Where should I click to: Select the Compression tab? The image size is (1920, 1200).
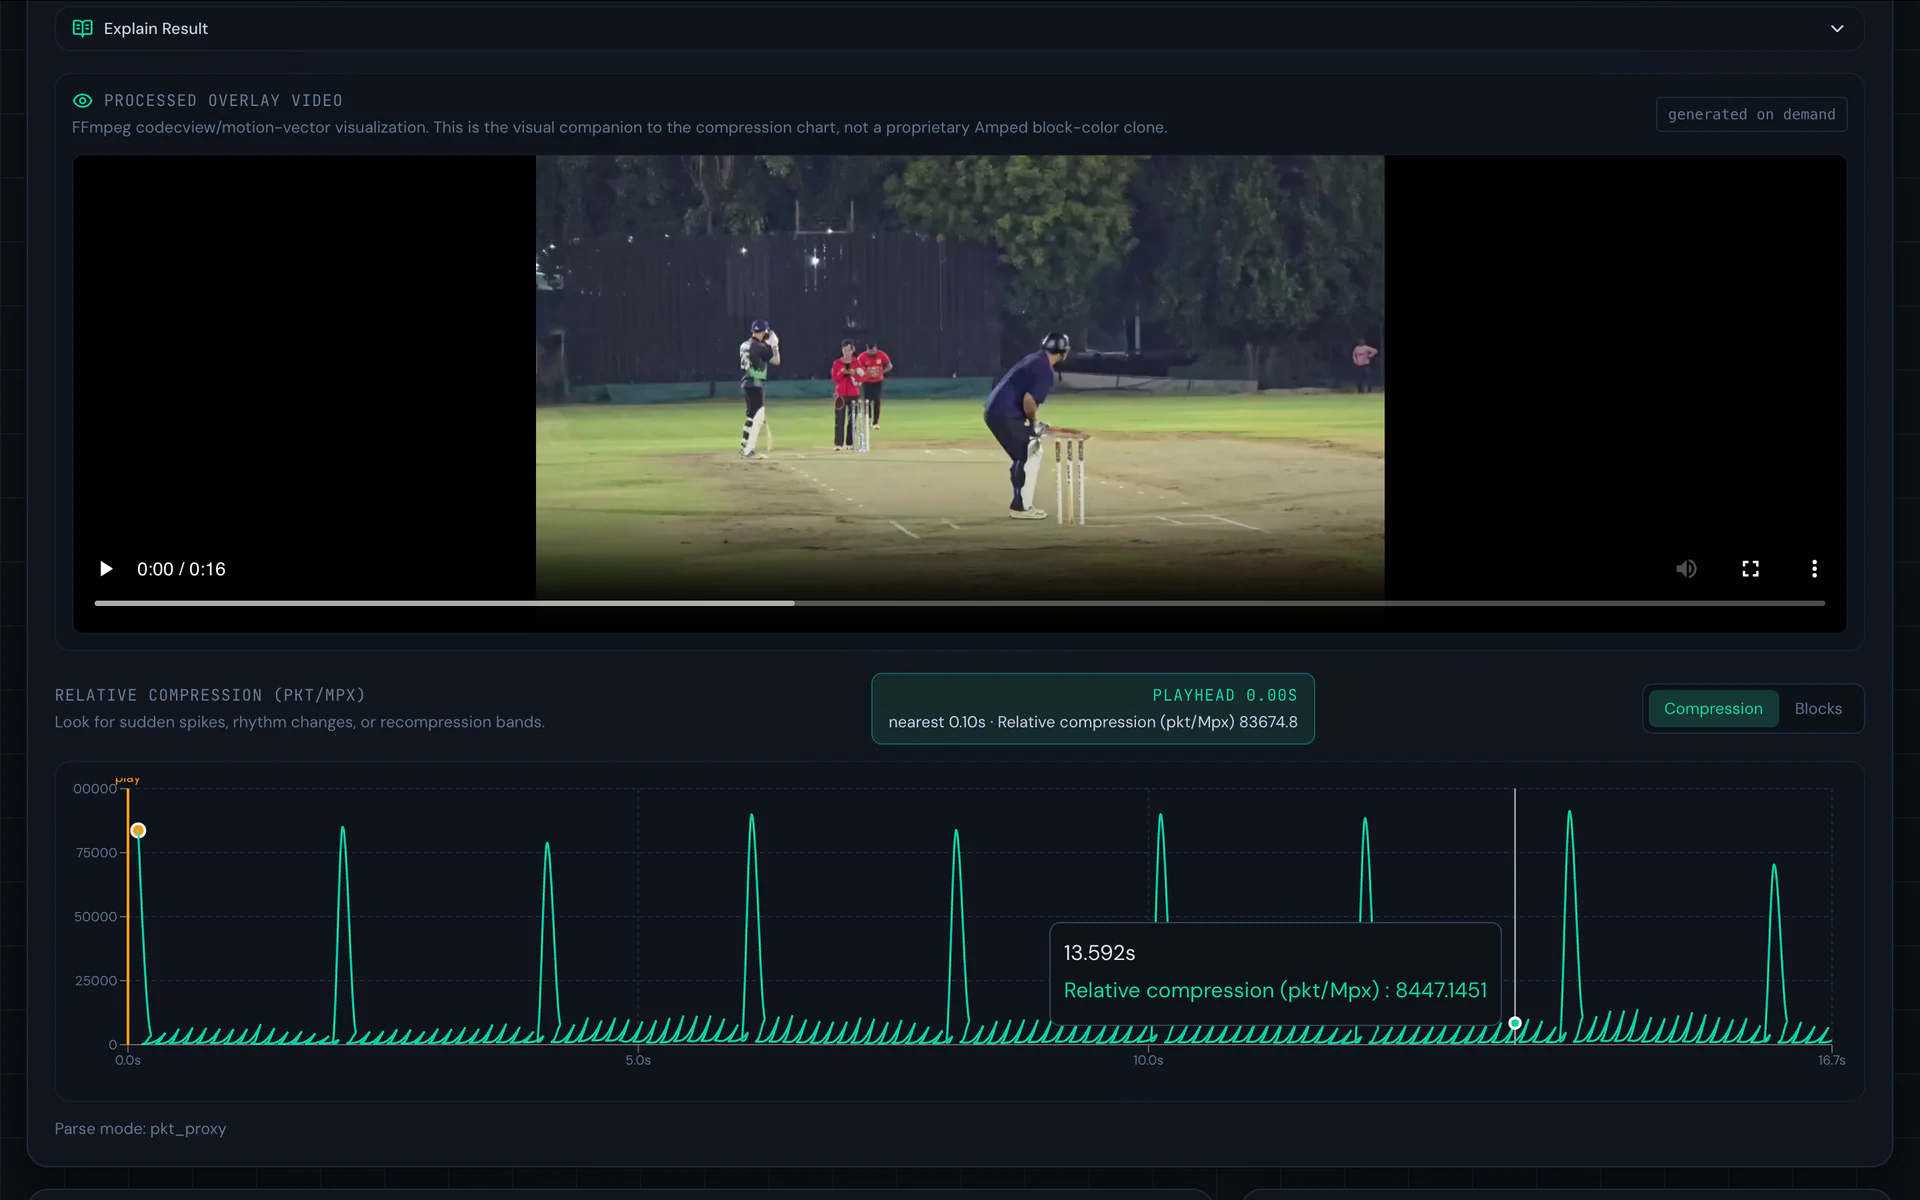1713,709
